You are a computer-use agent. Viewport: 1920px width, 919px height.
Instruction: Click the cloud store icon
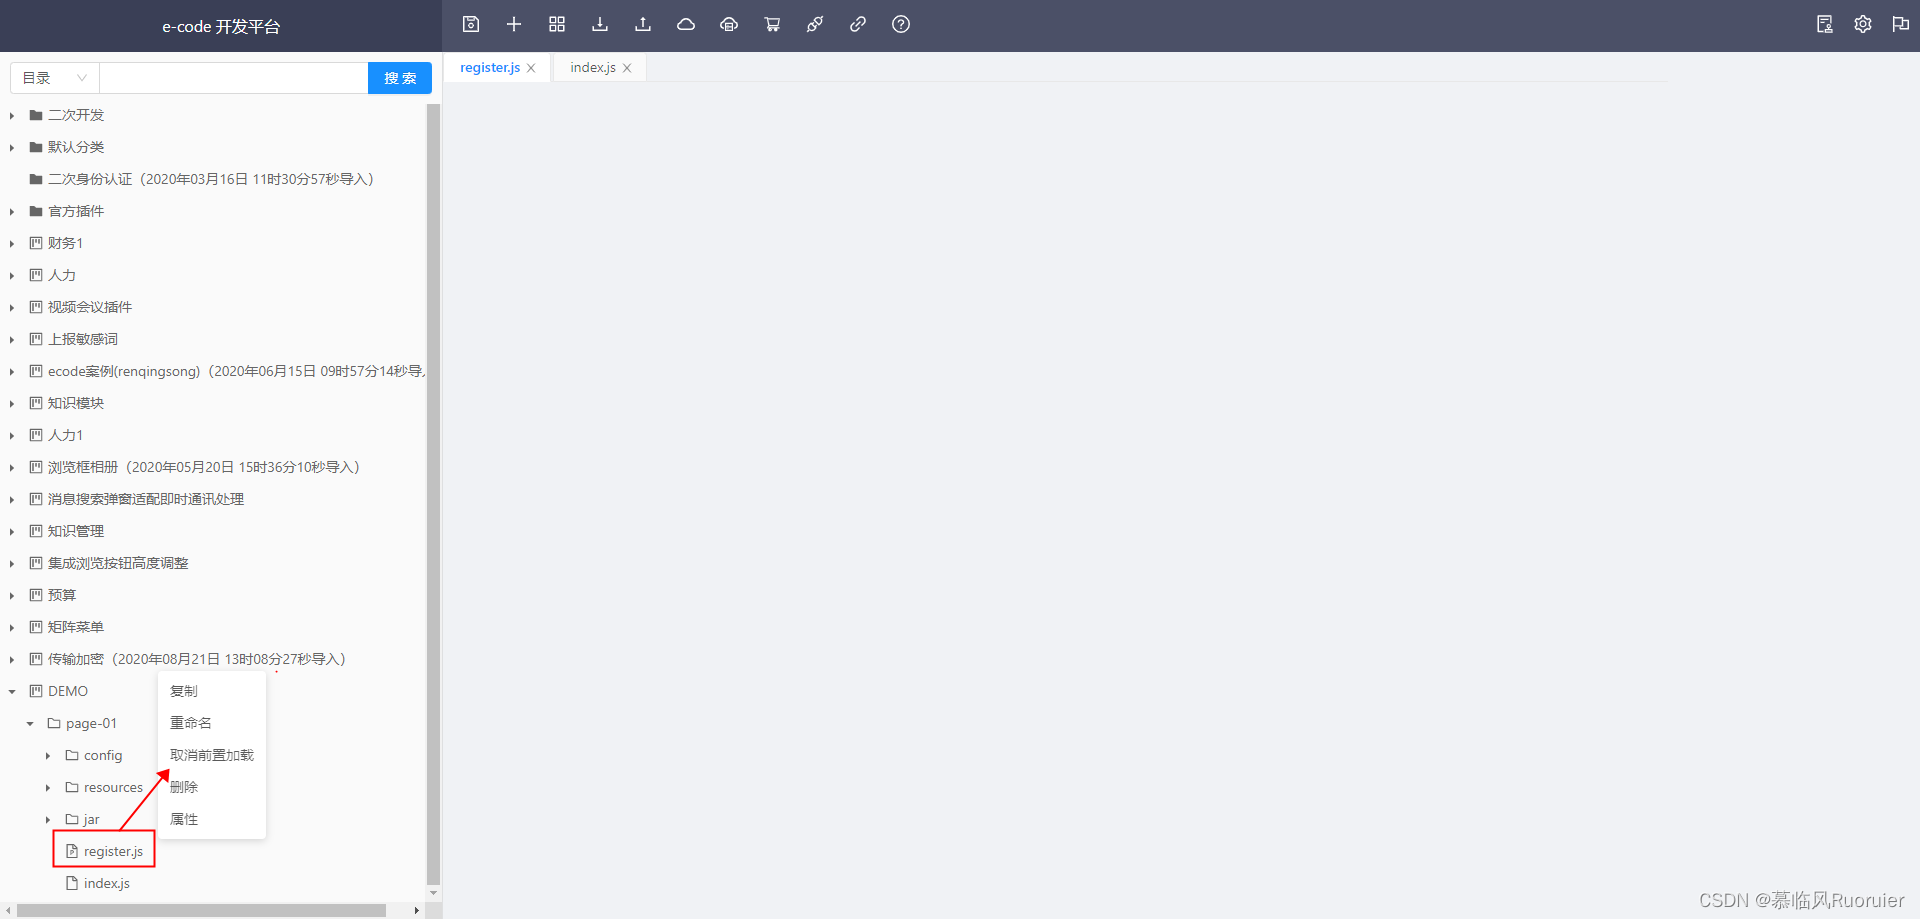[729, 24]
